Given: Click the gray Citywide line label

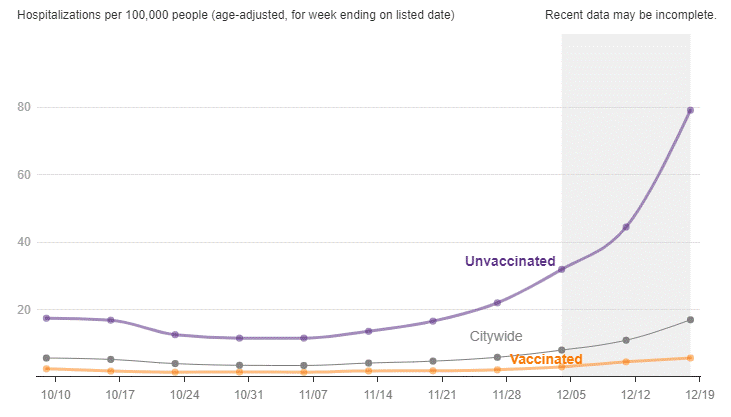Looking at the screenshot, I should 496,336.
